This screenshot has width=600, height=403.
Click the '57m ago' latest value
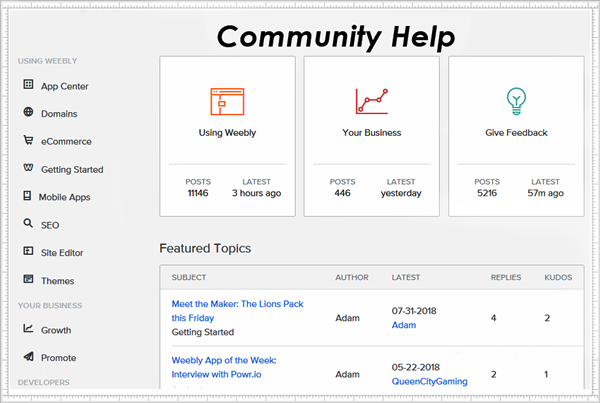tap(545, 193)
